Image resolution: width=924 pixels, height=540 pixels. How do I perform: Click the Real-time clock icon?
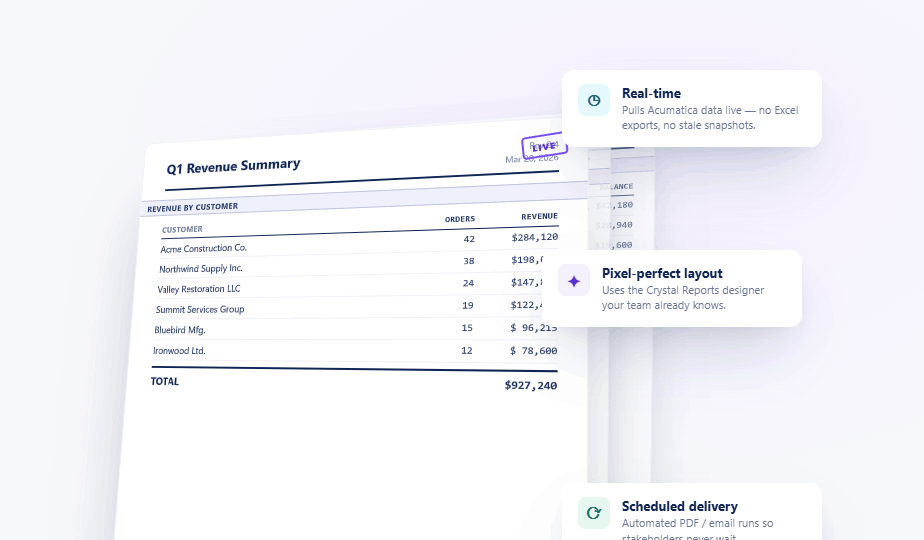pos(594,100)
